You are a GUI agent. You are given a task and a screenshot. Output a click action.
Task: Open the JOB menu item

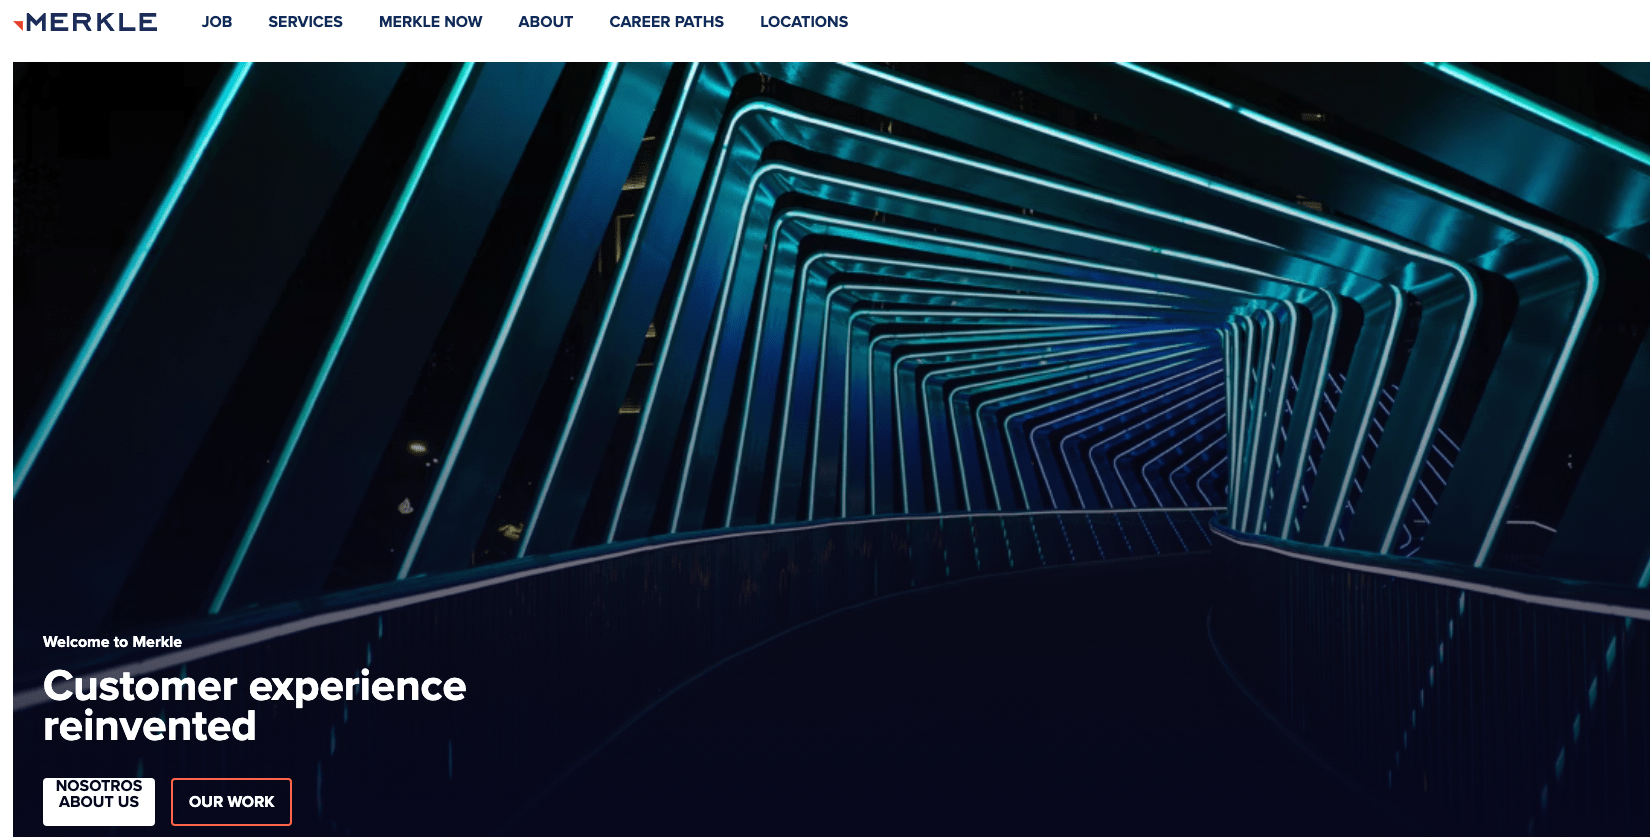point(217,22)
